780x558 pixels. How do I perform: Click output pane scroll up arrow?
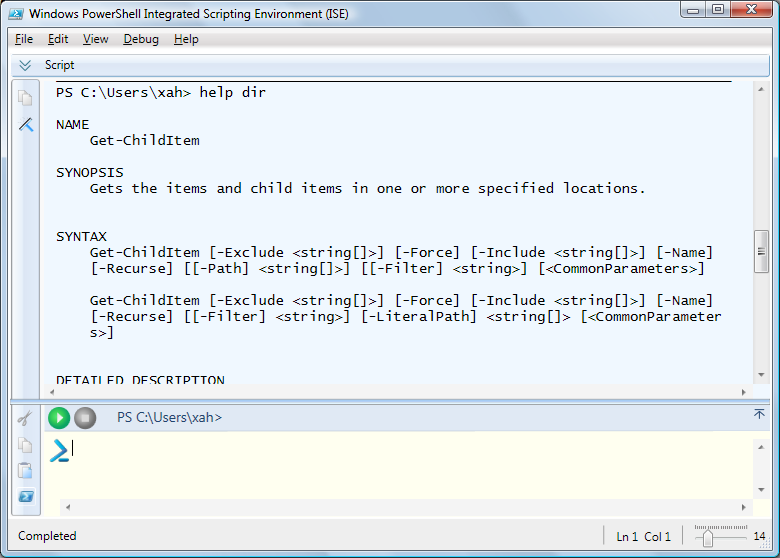[x=761, y=90]
